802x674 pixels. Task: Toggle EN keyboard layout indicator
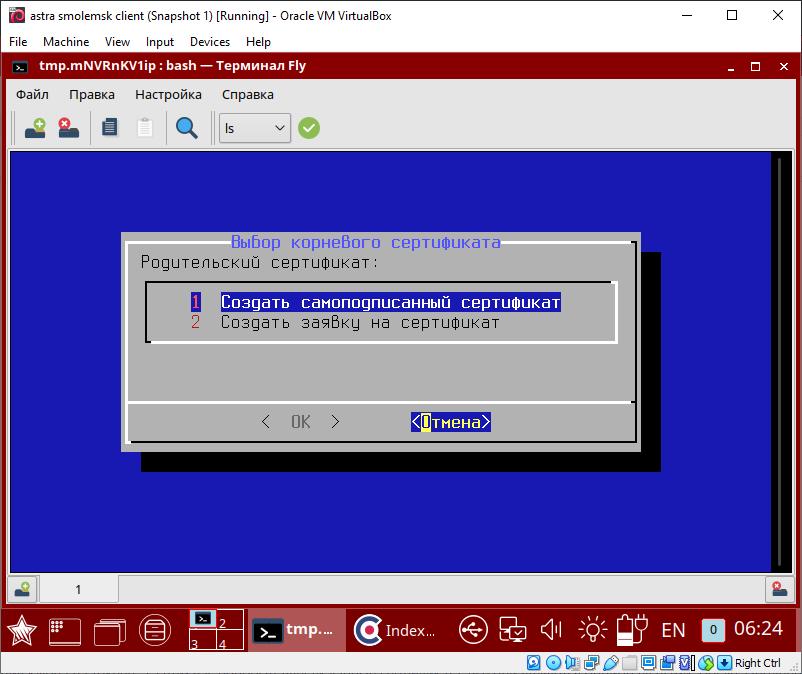pyautogui.click(x=673, y=630)
